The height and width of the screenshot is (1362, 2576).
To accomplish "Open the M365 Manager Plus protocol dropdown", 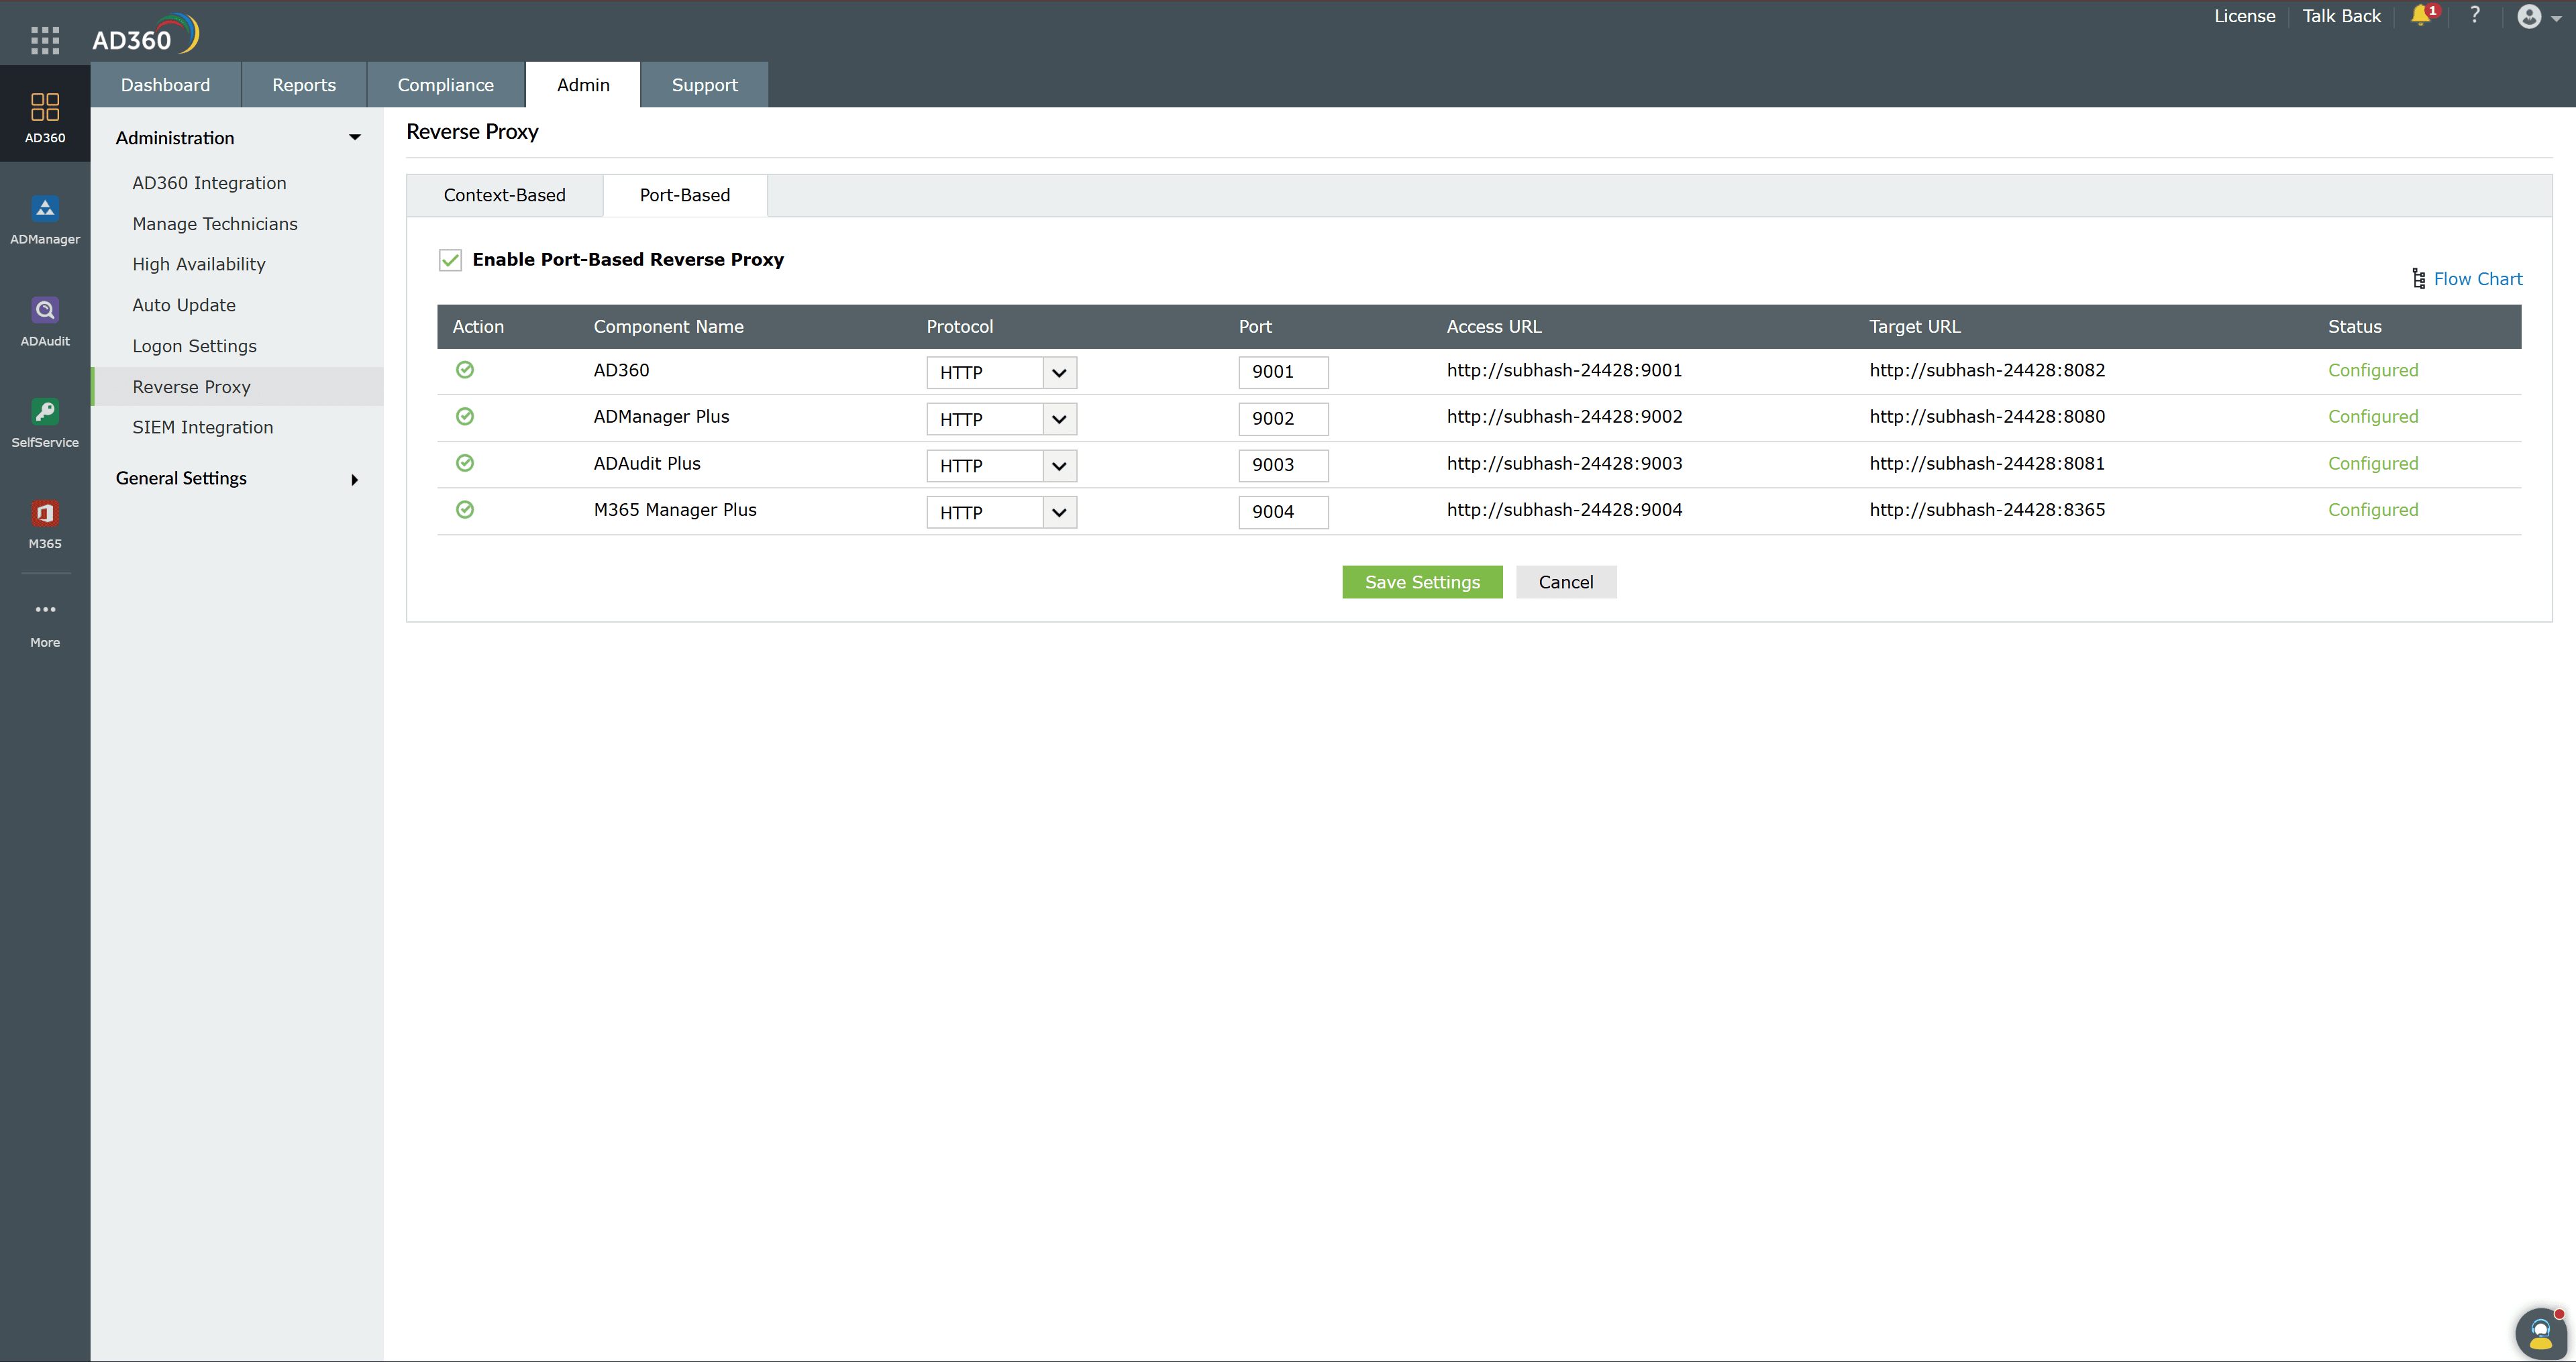I will [x=1001, y=512].
